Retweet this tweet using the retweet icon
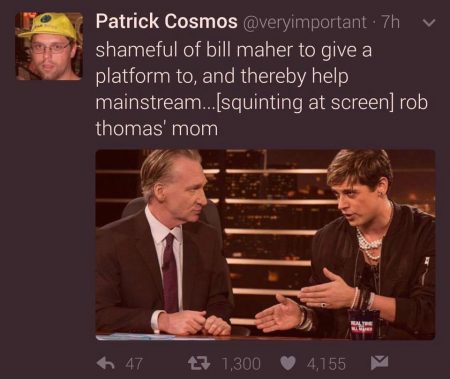The height and width of the screenshot is (379, 450). pos(199,363)
